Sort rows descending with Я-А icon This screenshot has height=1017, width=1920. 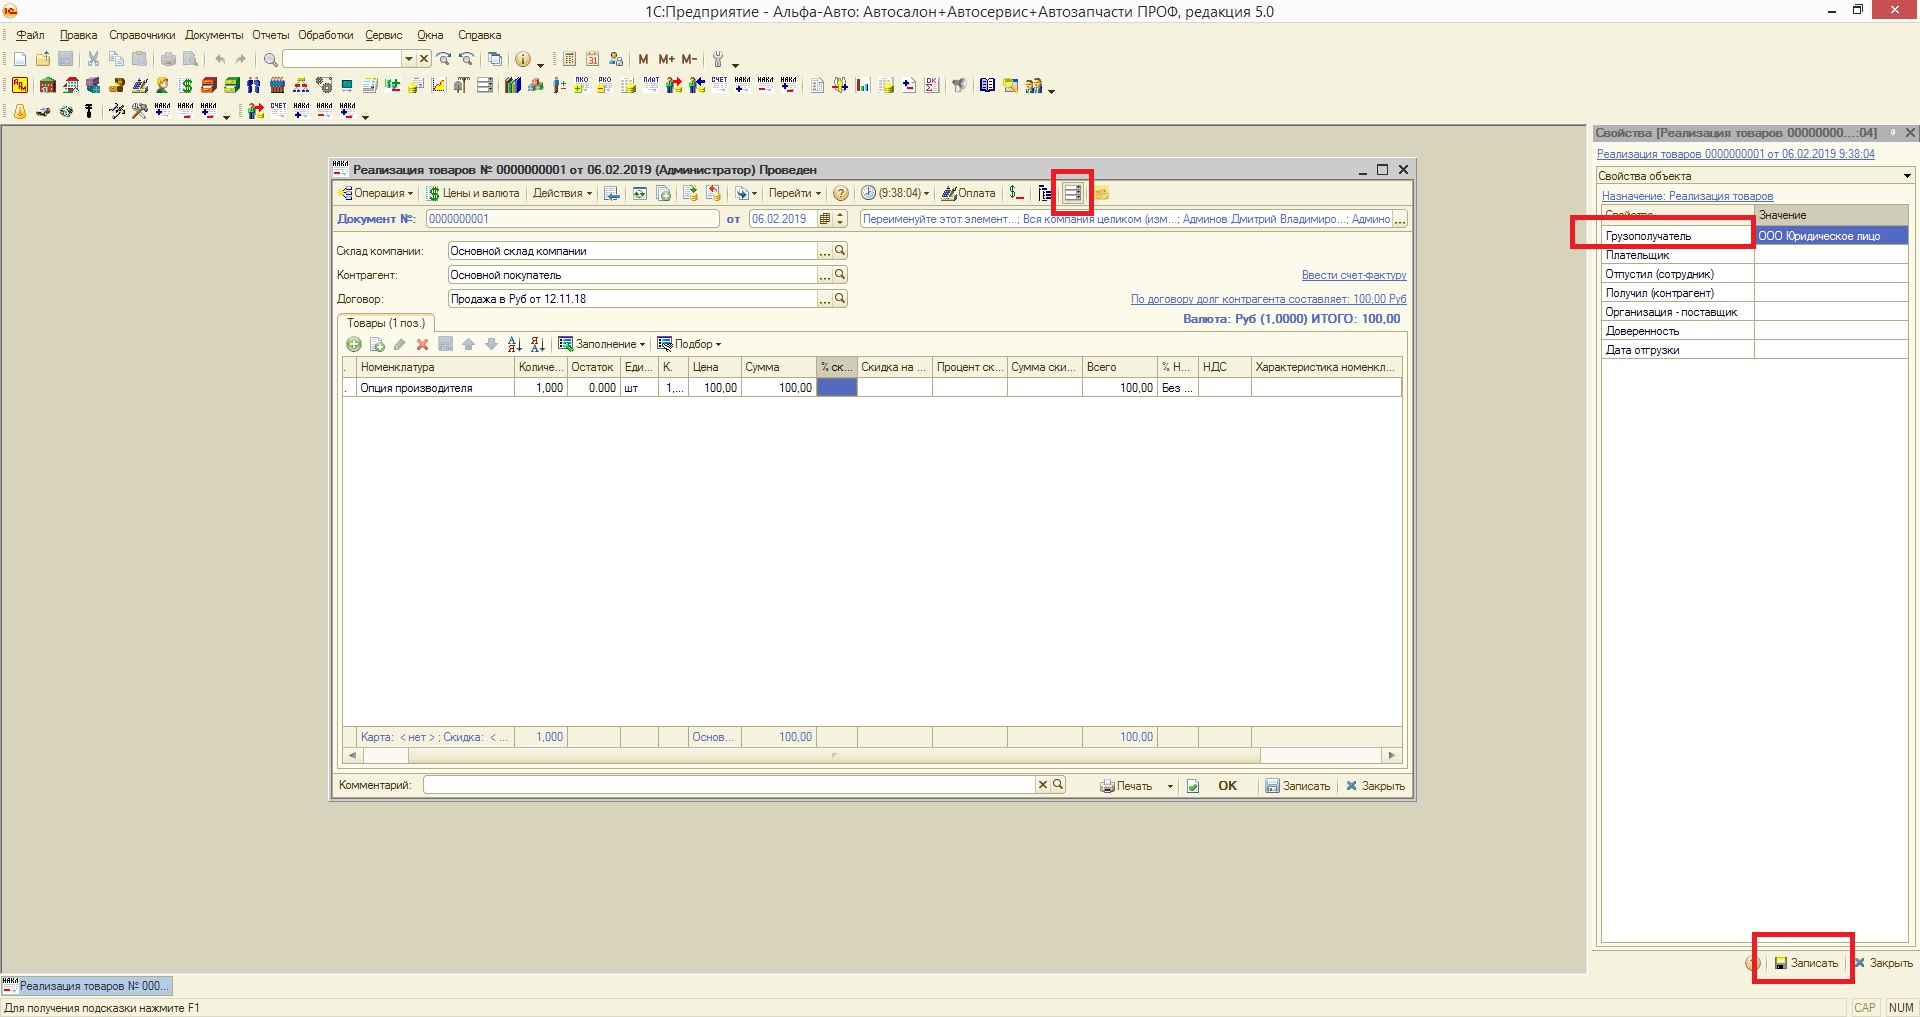point(537,344)
